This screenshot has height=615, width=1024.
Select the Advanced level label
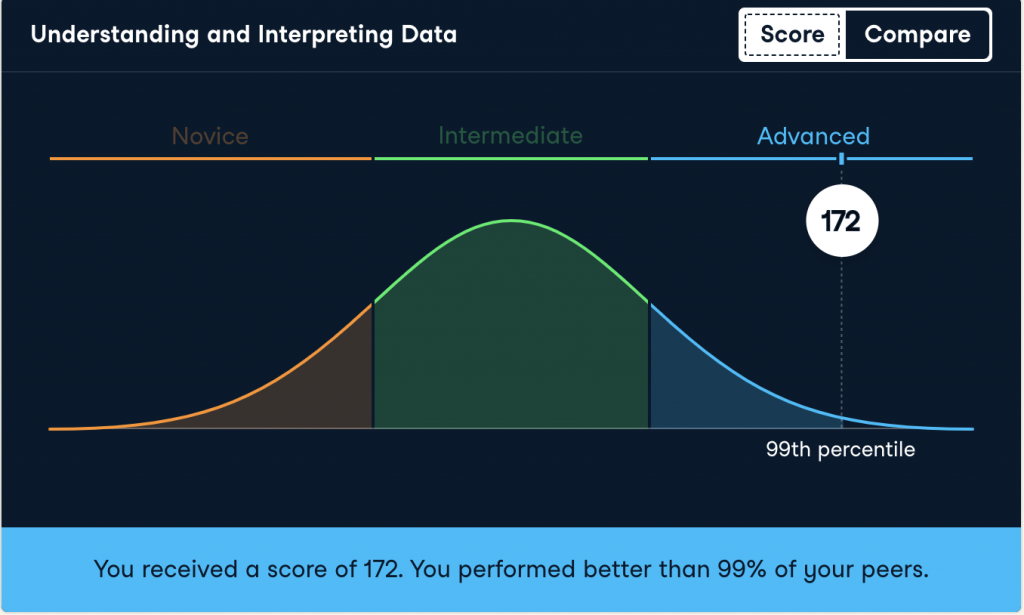[x=813, y=136]
